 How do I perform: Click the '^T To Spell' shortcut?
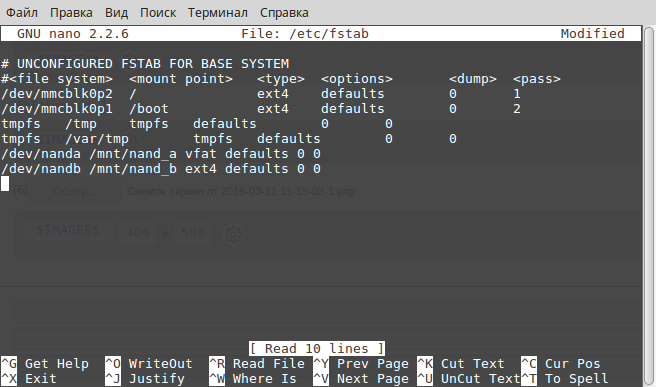(x=565, y=379)
